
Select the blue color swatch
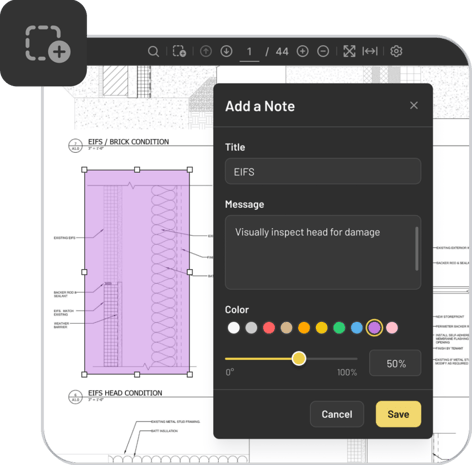point(357,328)
